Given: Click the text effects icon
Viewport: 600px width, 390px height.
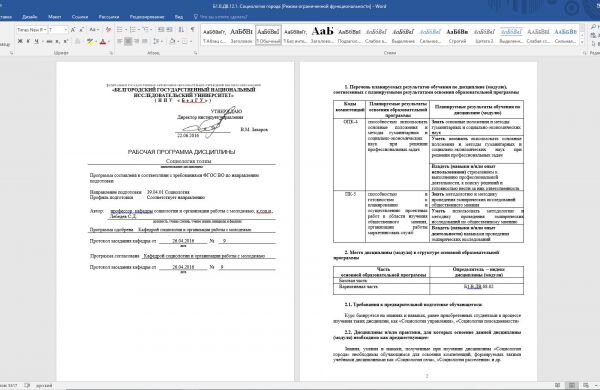Looking at the screenshot, I should pos(78,41).
